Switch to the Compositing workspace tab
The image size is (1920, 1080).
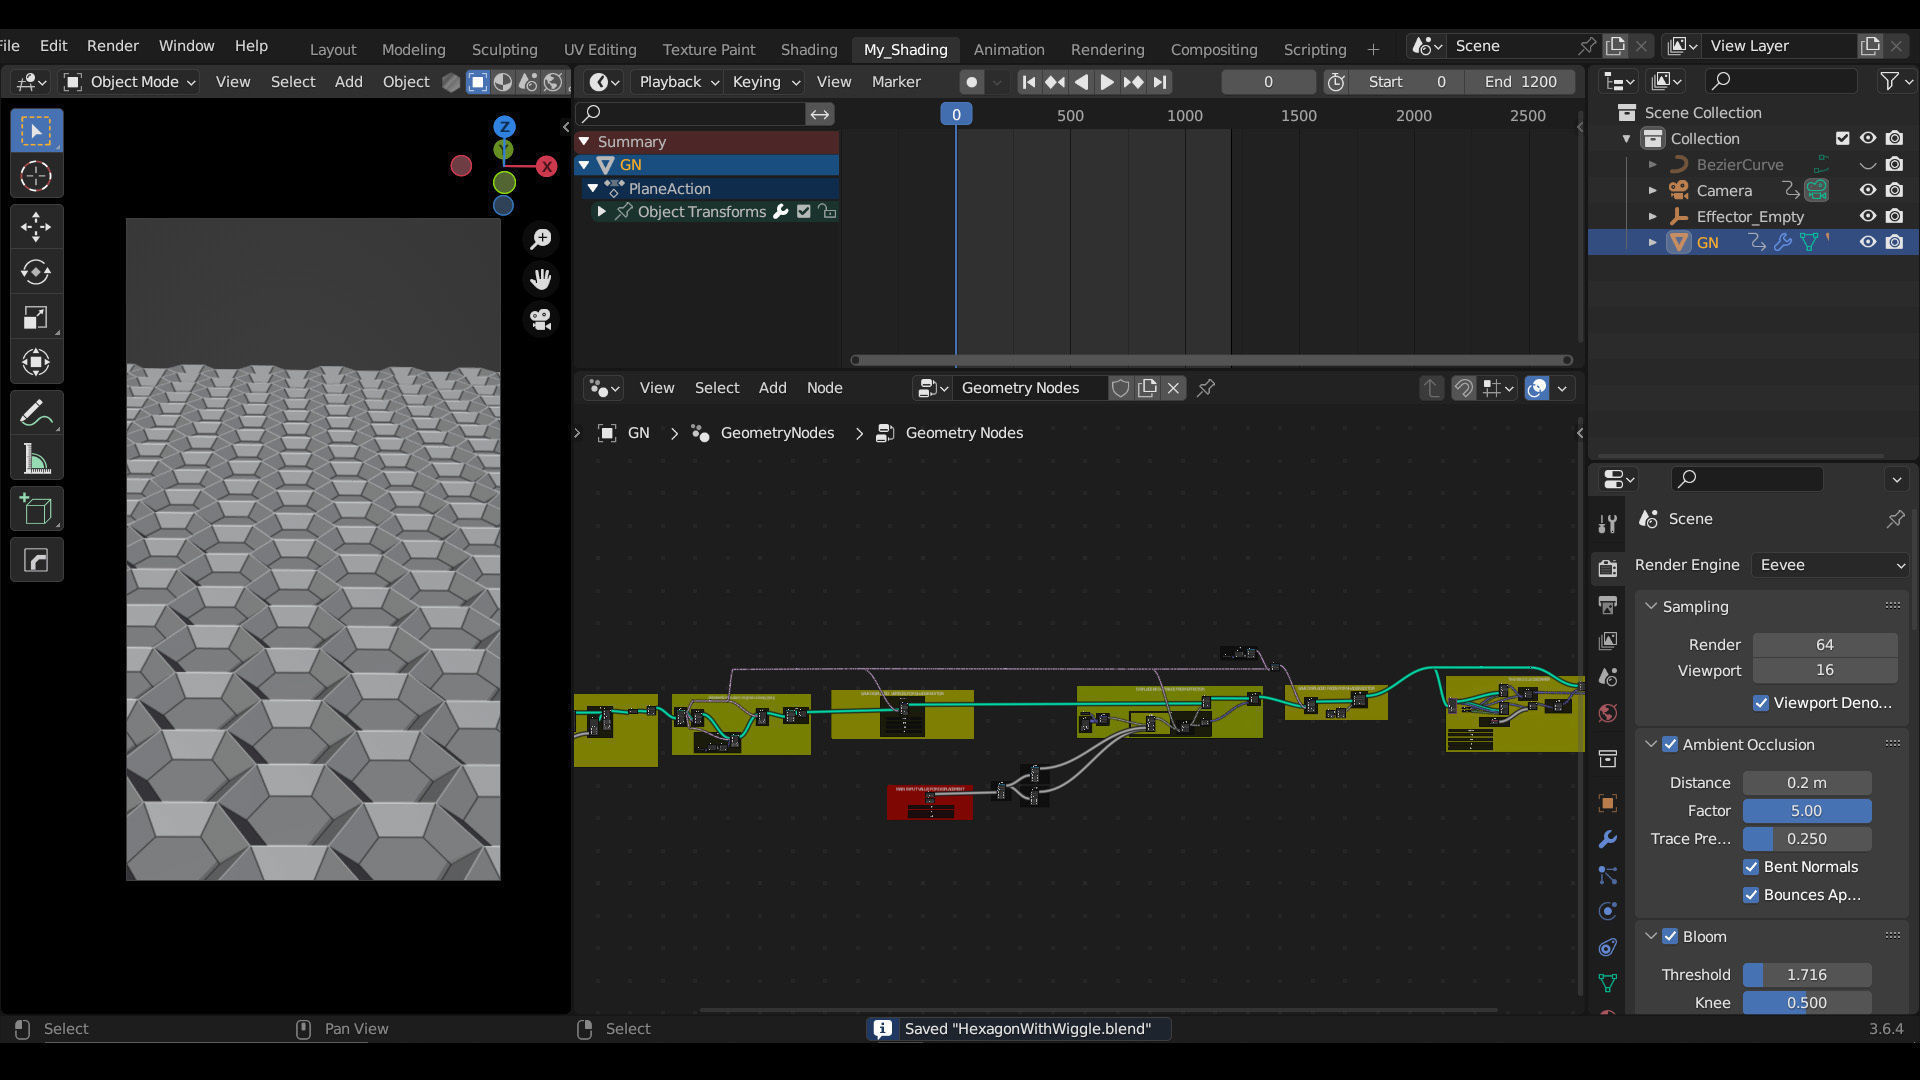1213,49
